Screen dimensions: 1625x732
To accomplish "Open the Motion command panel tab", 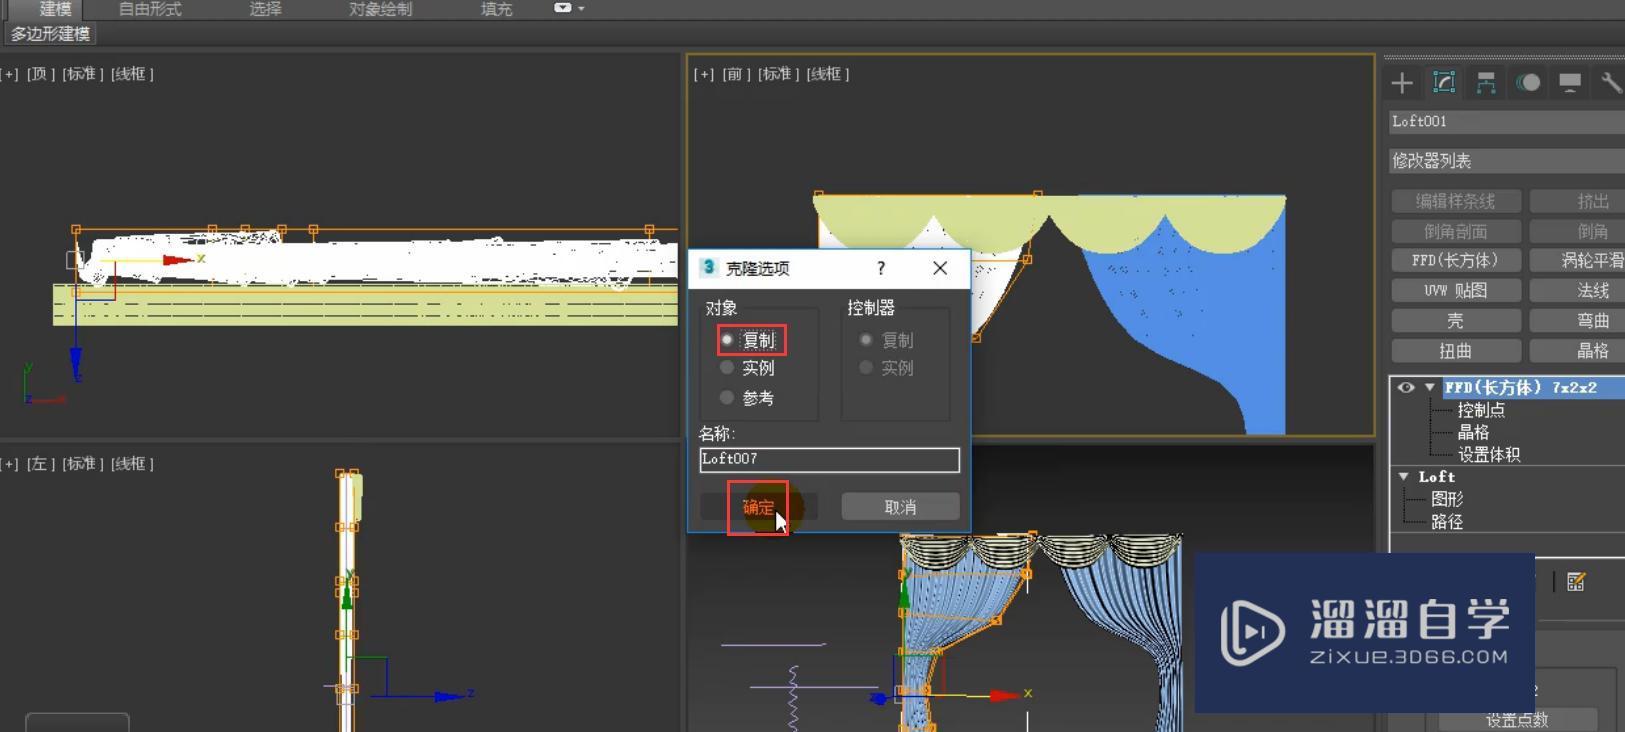I will click(1528, 83).
